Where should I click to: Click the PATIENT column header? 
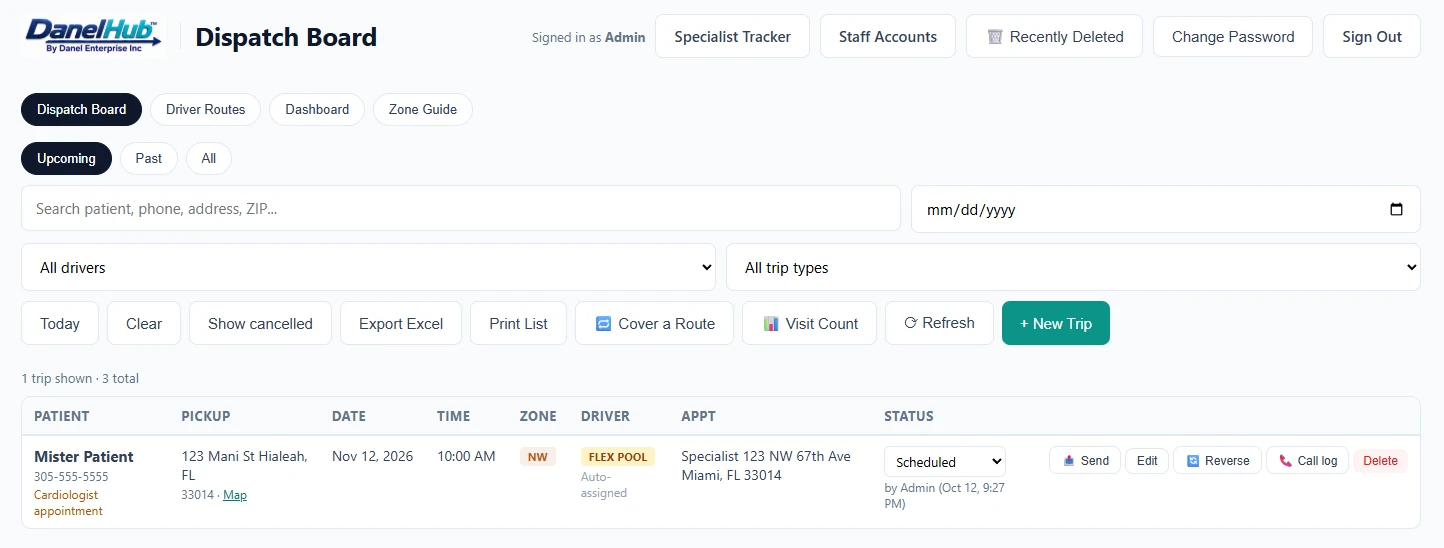(x=62, y=416)
